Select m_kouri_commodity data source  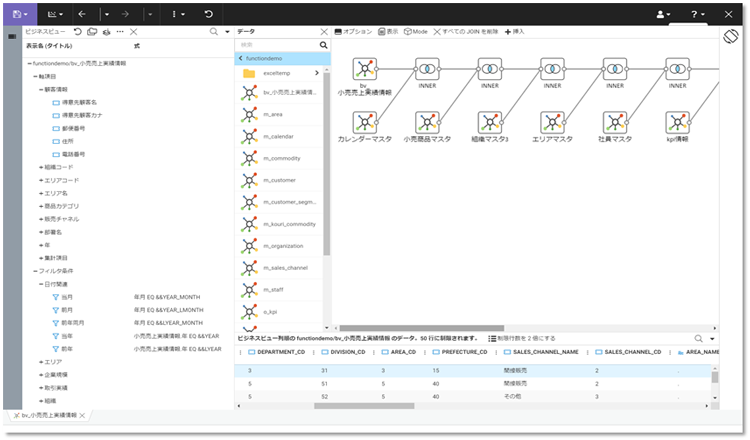tap(279, 224)
